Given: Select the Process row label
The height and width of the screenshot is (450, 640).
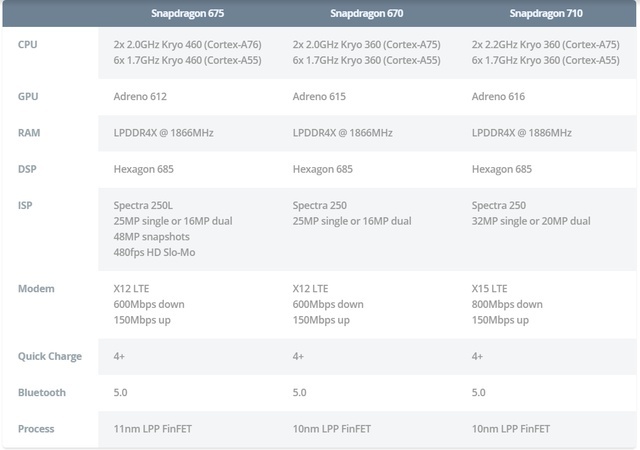Looking at the screenshot, I should pyautogui.click(x=36, y=428).
